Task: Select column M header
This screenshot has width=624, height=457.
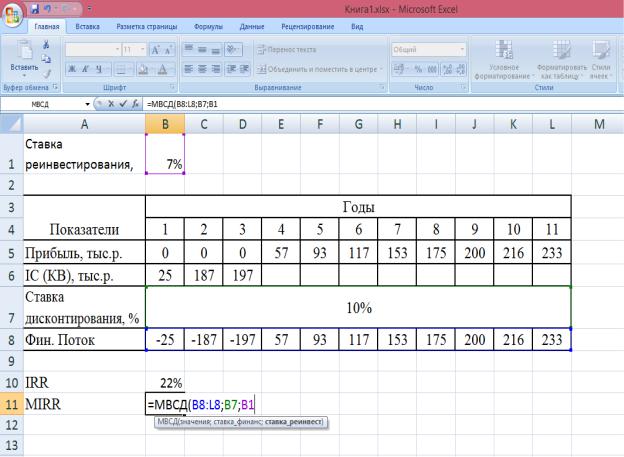Action: [x=599, y=124]
